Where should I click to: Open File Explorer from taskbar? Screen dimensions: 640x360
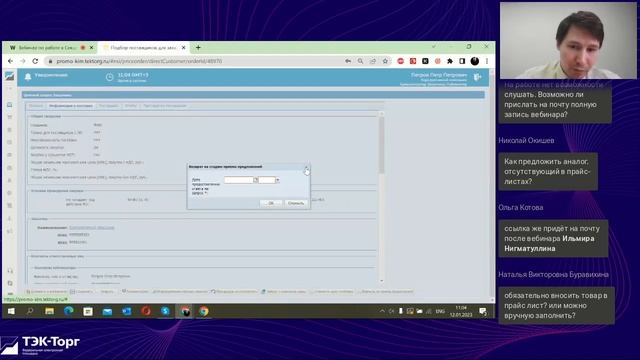pyautogui.click(x=49, y=311)
